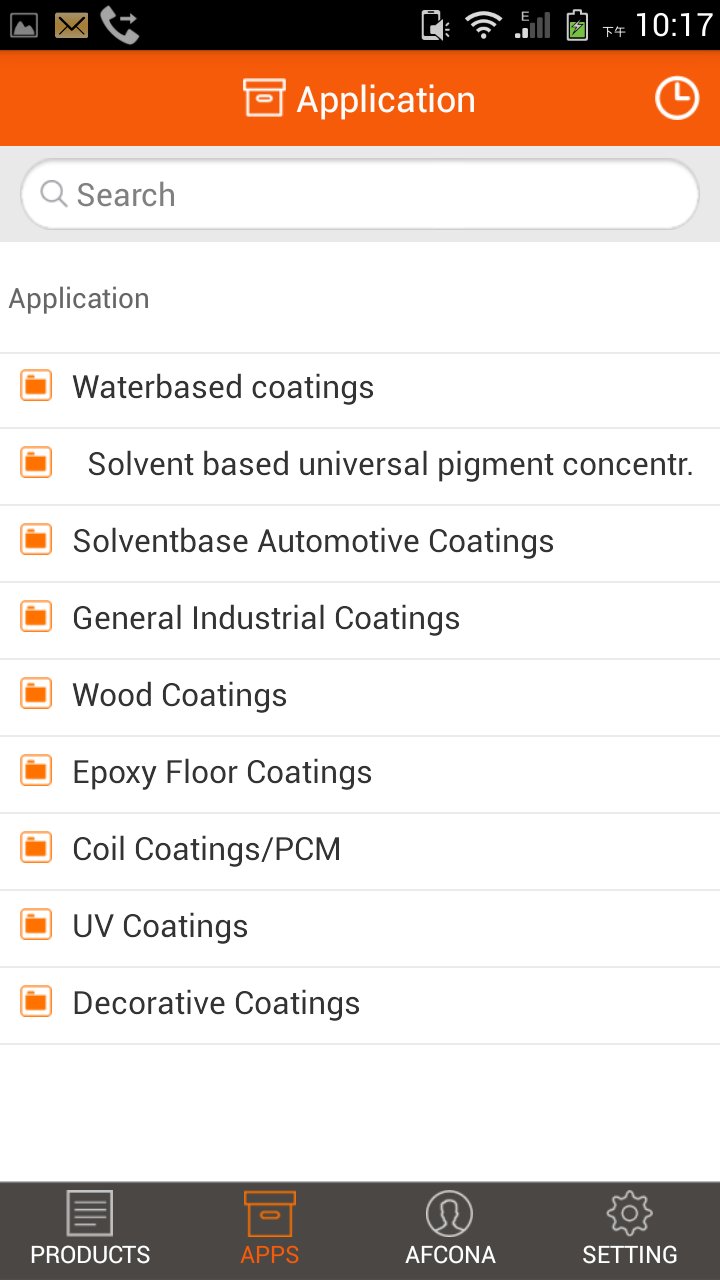Open Epoxy Floor Coatings list item
Image resolution: width=720 pixels, height=1280 pixels.
pyautogui.click(x=222, y=773)
